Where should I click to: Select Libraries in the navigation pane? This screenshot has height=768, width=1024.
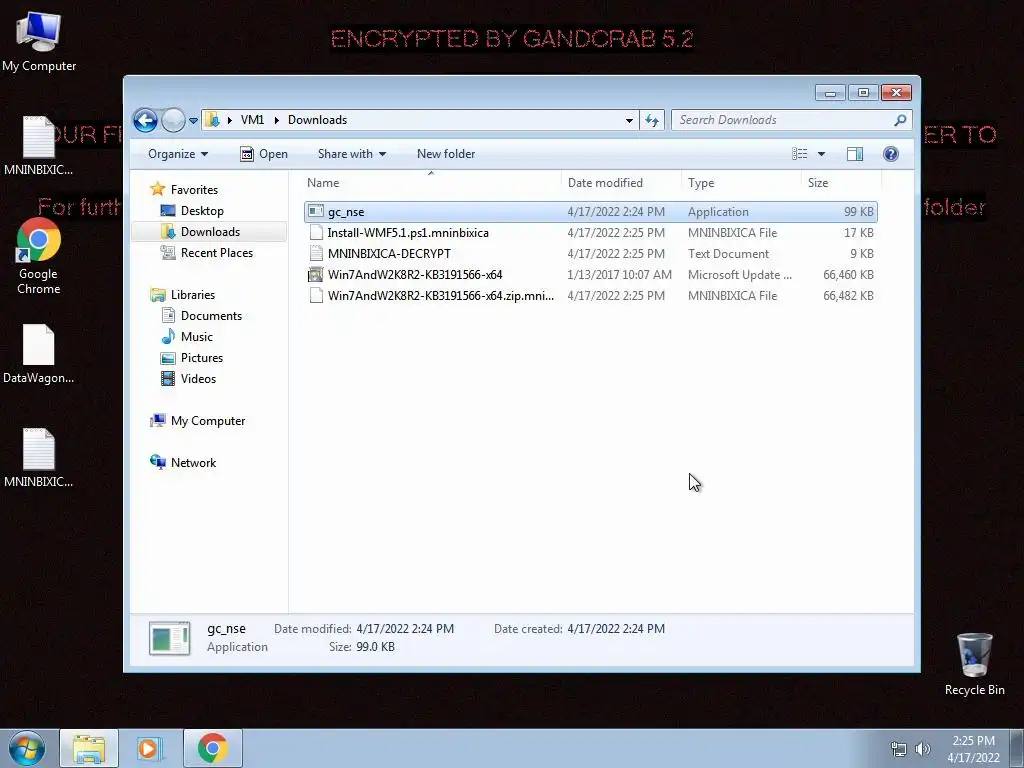point(193,295)
